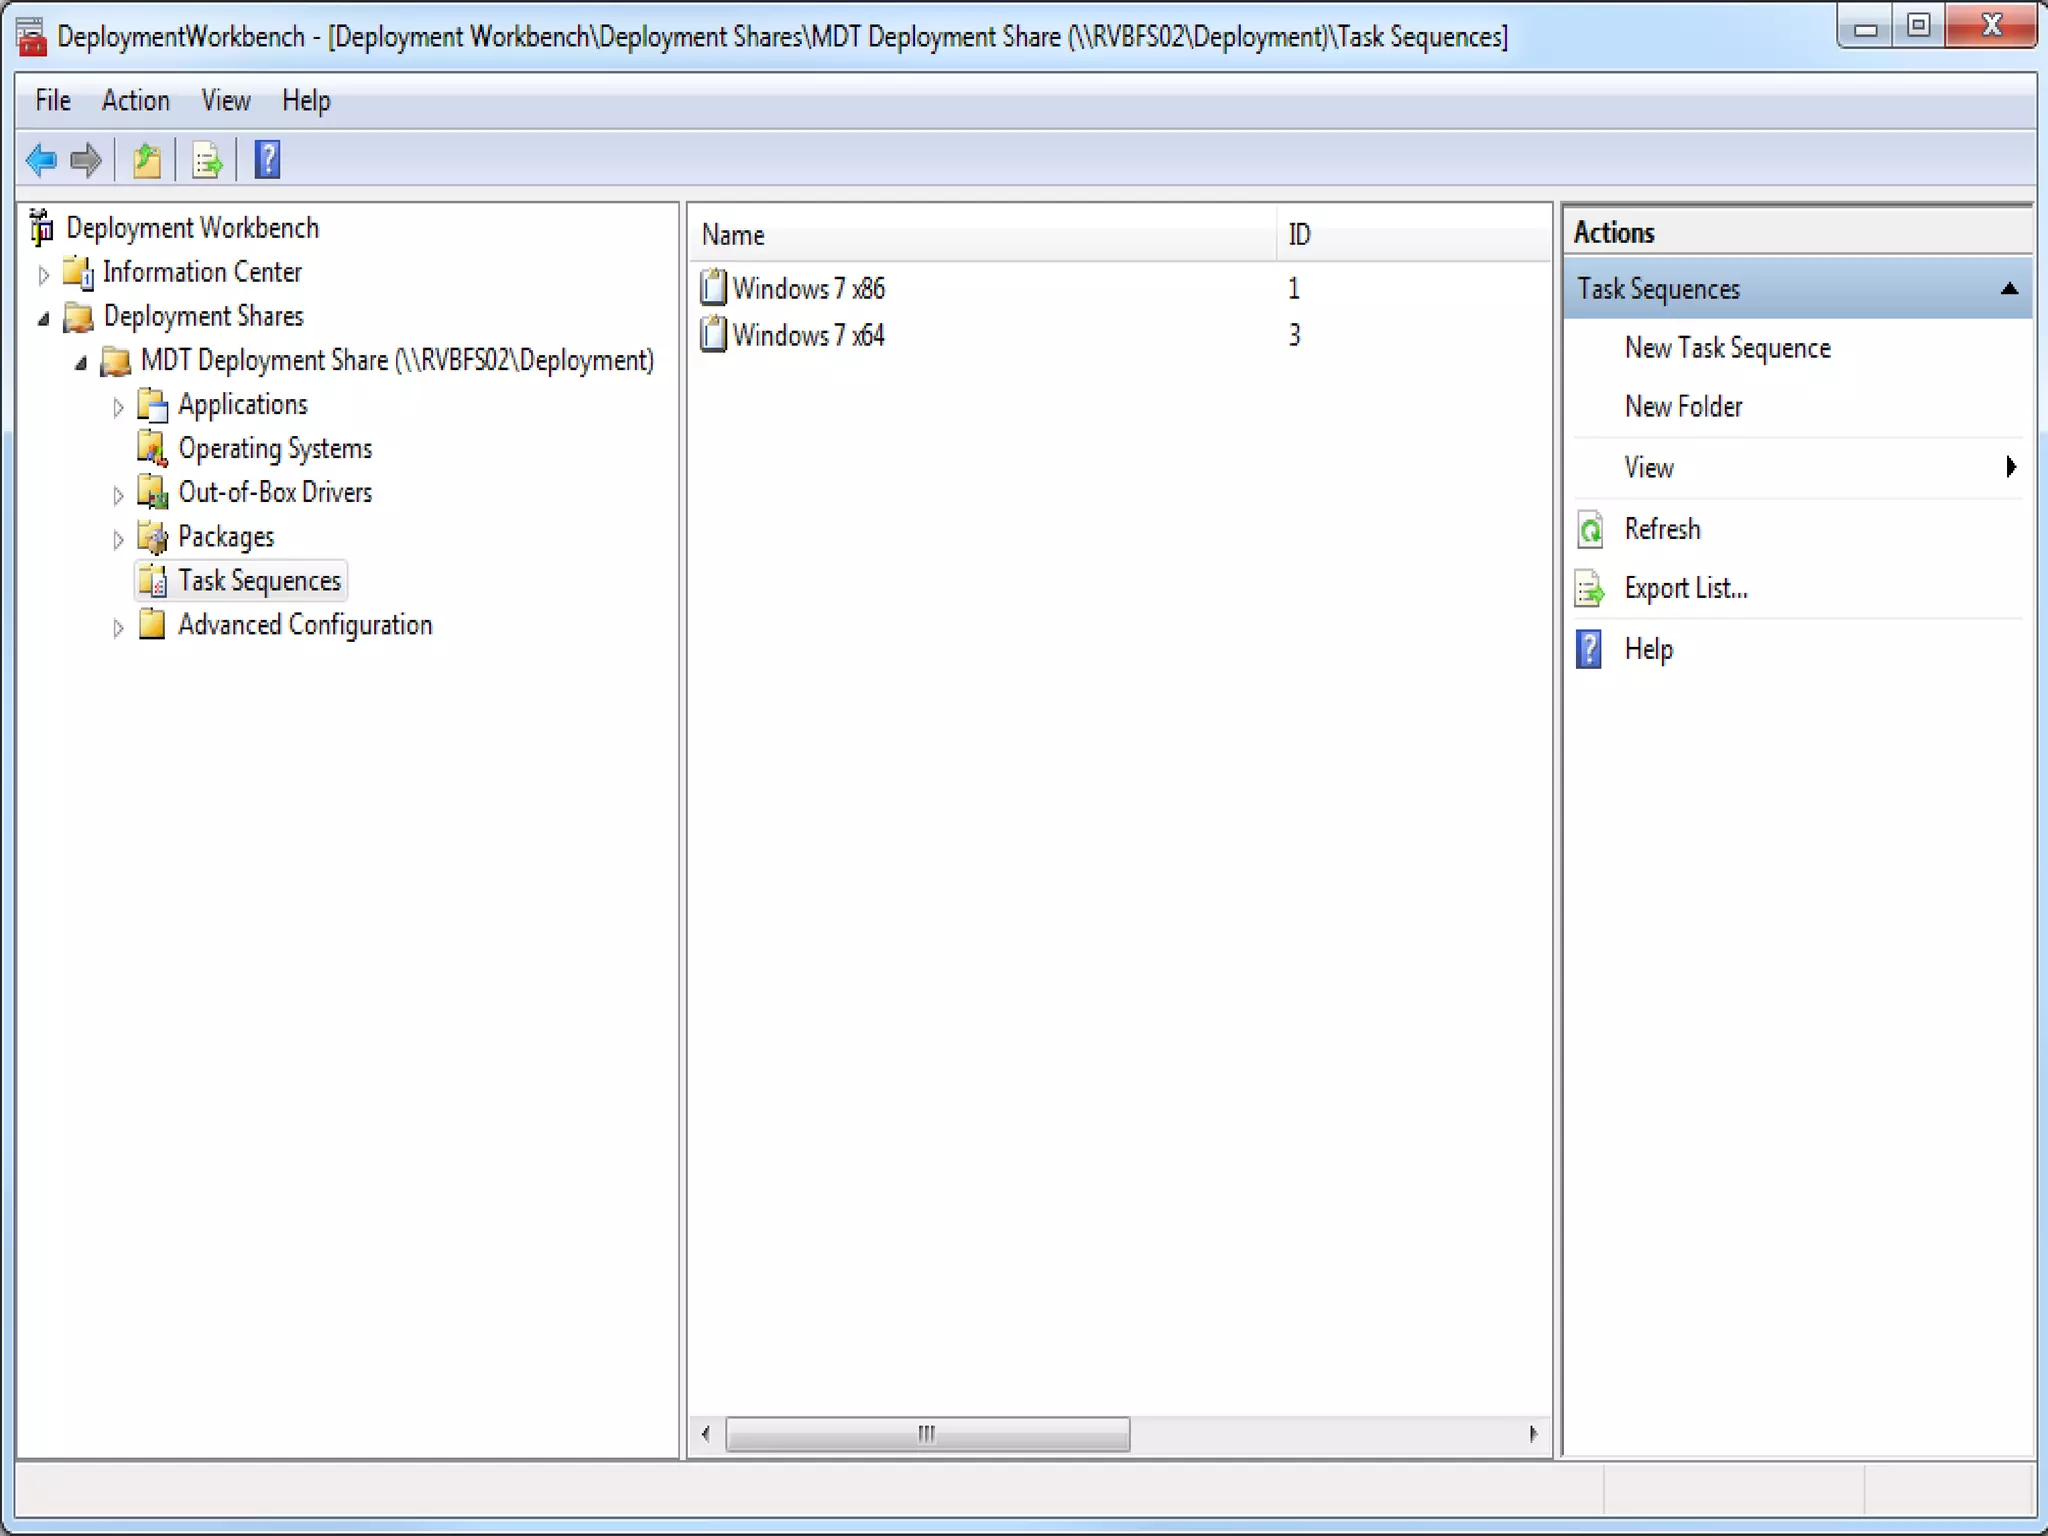Click the Task Sequences node icon
The width and height of the screenshot is (2048, 1536).
[x=152, y=581]
